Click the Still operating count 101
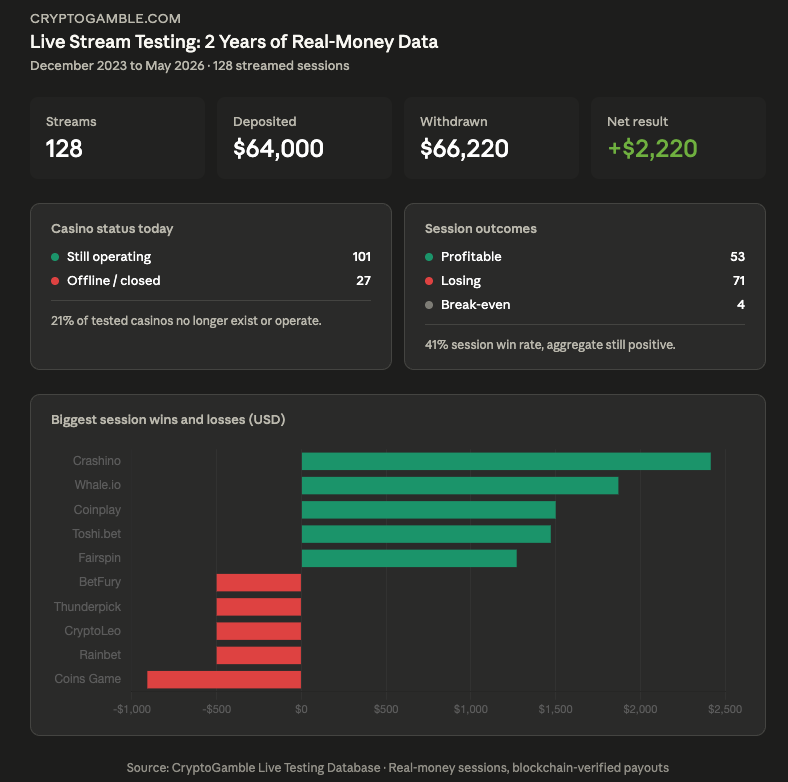Screen dimensions: 788x782 click(x=361, y=257)
